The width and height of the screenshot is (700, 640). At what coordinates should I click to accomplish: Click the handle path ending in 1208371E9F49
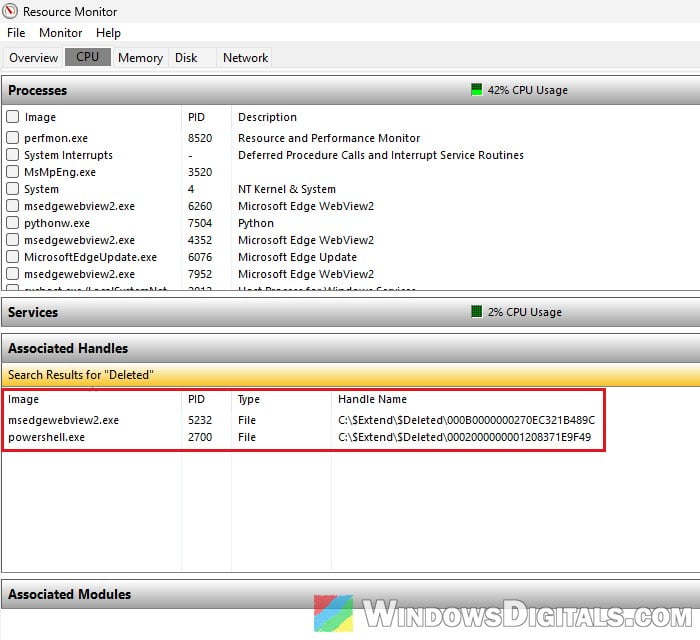click(465, 437)
